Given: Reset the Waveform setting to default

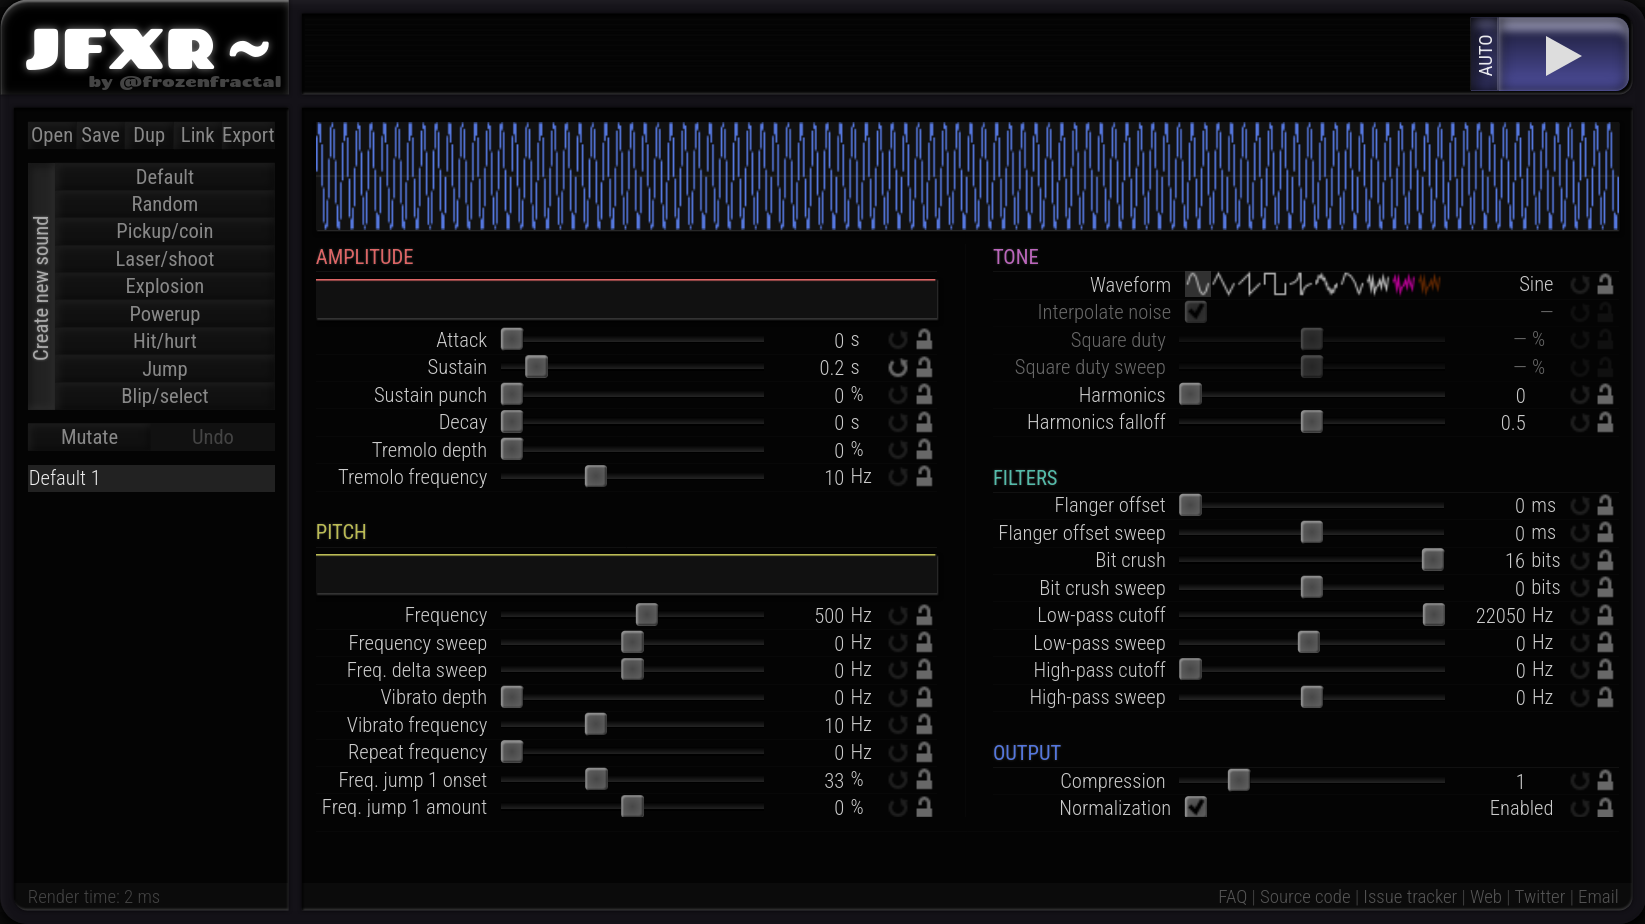Looking at the screenshot, I should 1580,285.
